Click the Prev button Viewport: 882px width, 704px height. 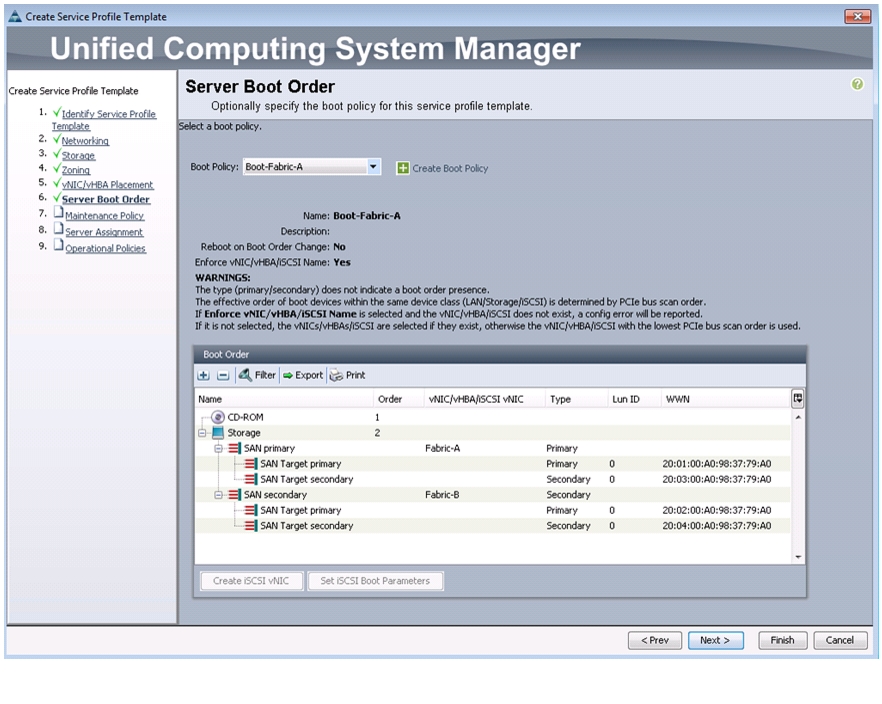pyautogui.click(x=655, y=640)
